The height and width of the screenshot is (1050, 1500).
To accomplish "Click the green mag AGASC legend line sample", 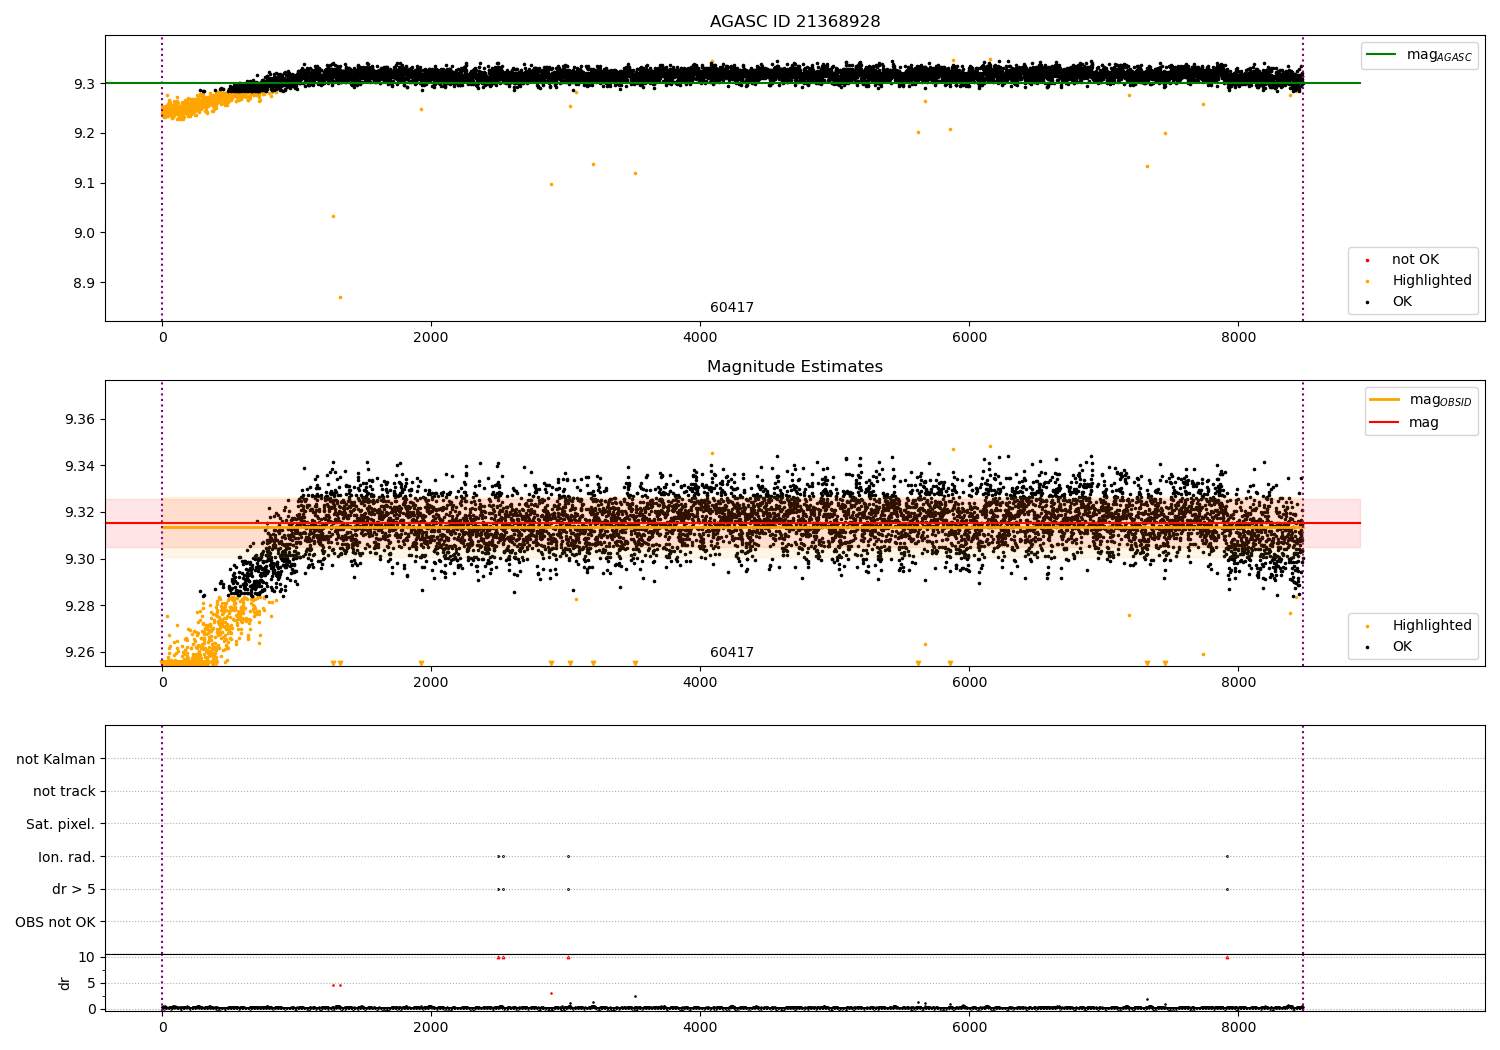I will [x=1382, y=55].
